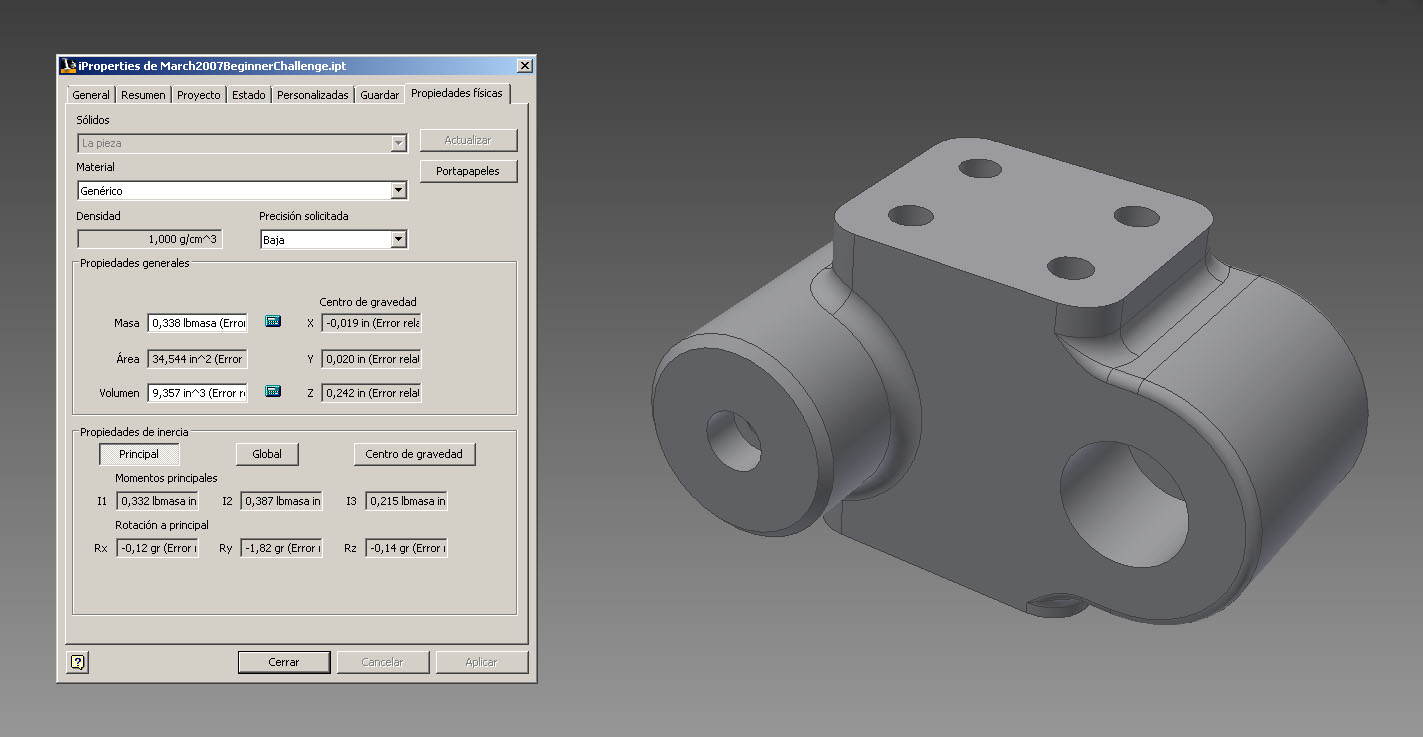Go to the Personalizadas tab

click(312, 95)
